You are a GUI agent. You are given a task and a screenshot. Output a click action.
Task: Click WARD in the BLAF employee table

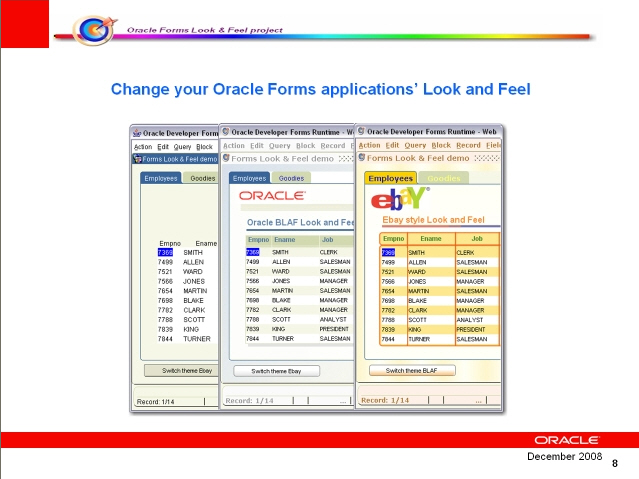pos(281,271)
